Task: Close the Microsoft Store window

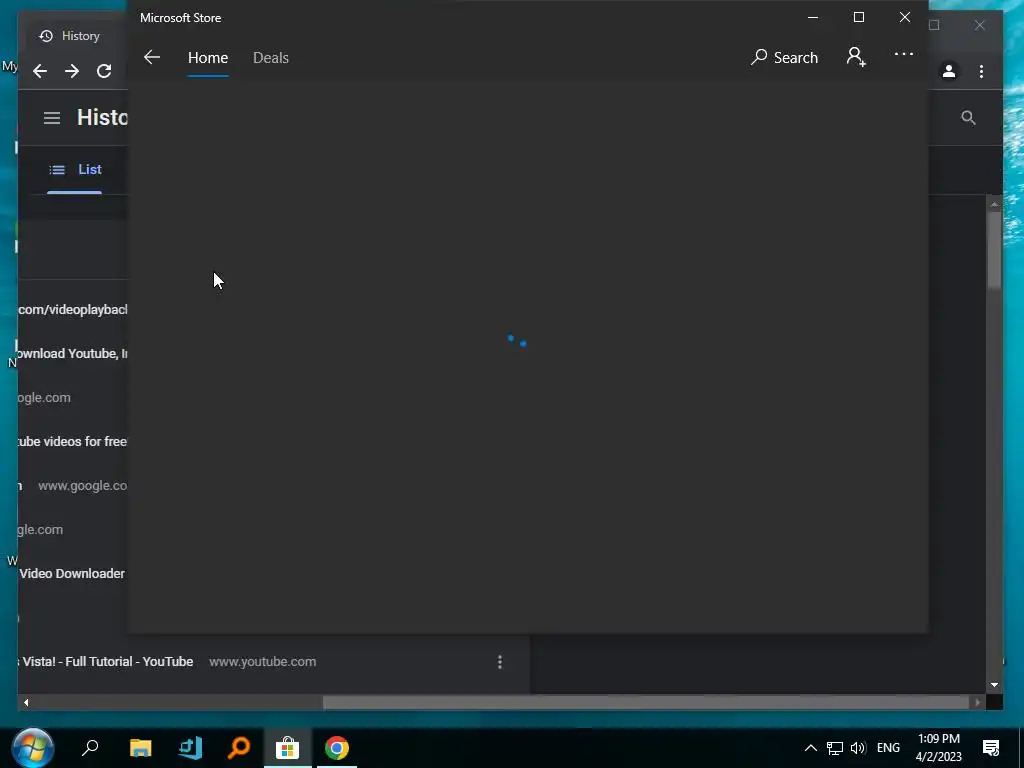Action: (904, 18)
